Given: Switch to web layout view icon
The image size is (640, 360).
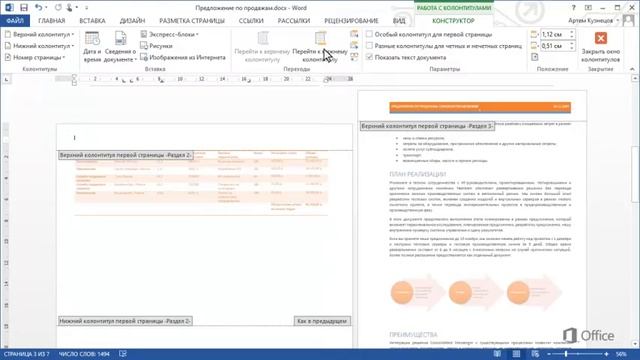Looking at the screenshot, I should pyautogui.click(x=535, y=354).
